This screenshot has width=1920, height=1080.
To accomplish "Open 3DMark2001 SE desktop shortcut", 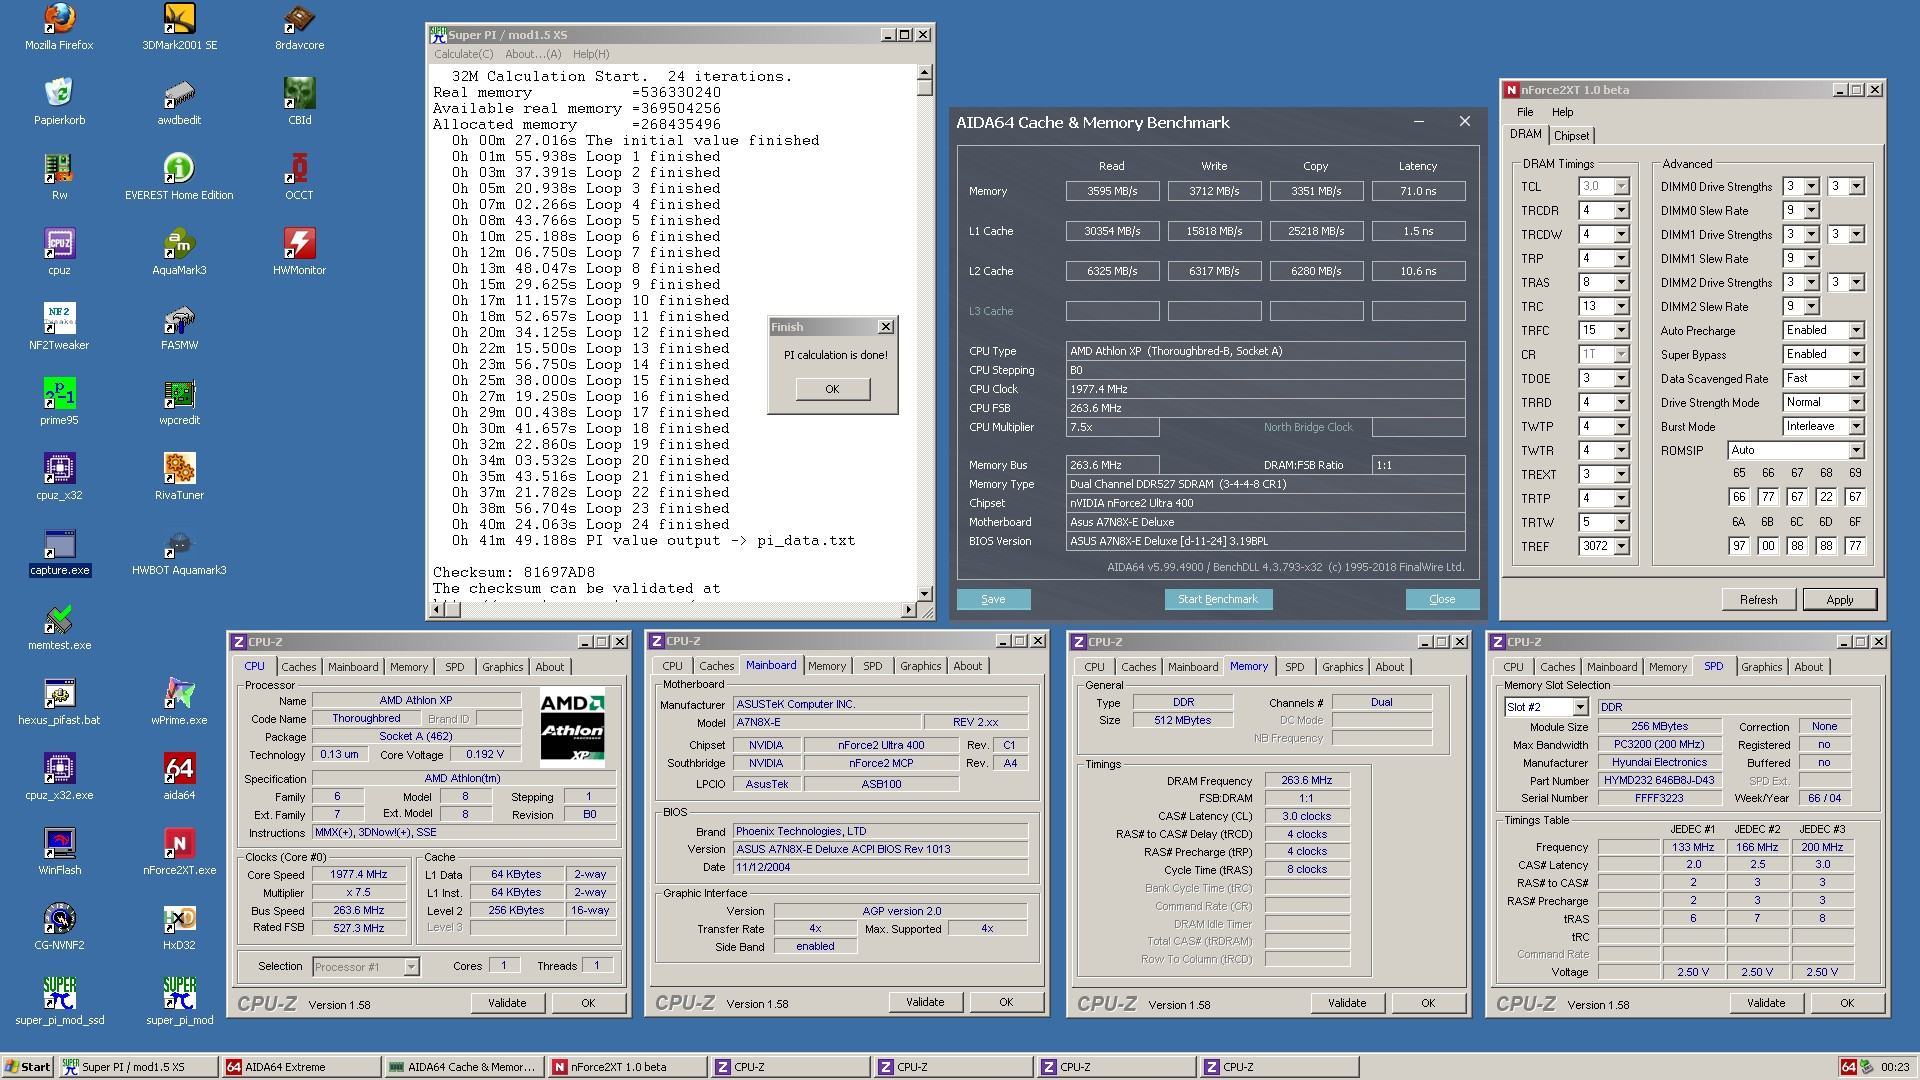I will [x=179, y=27].
